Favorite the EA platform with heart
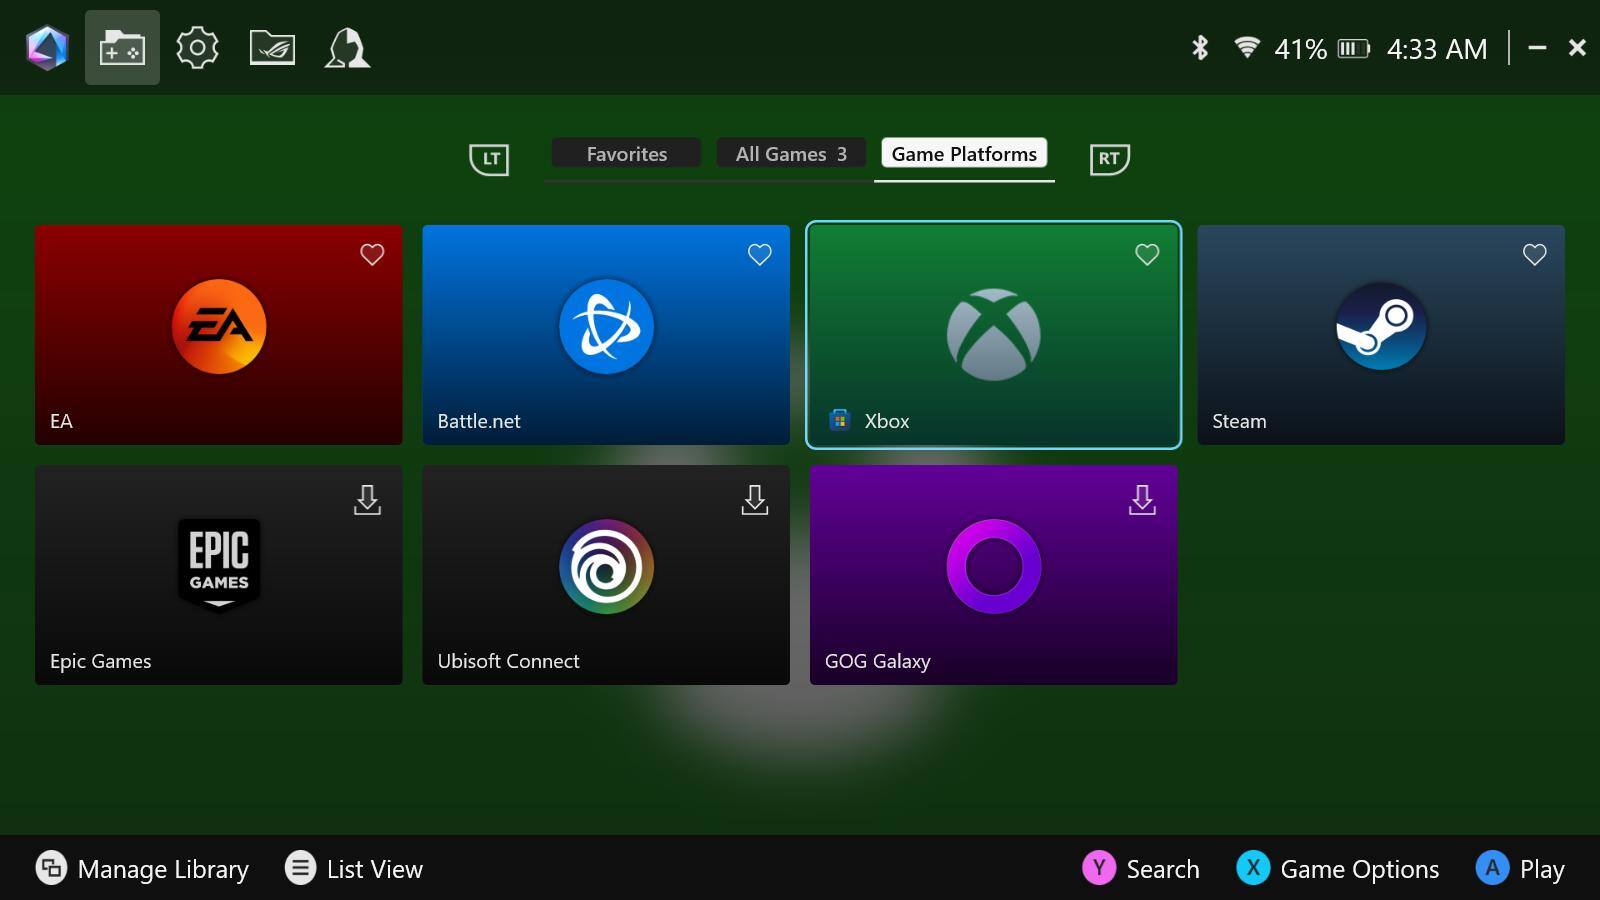 (372, 255)
